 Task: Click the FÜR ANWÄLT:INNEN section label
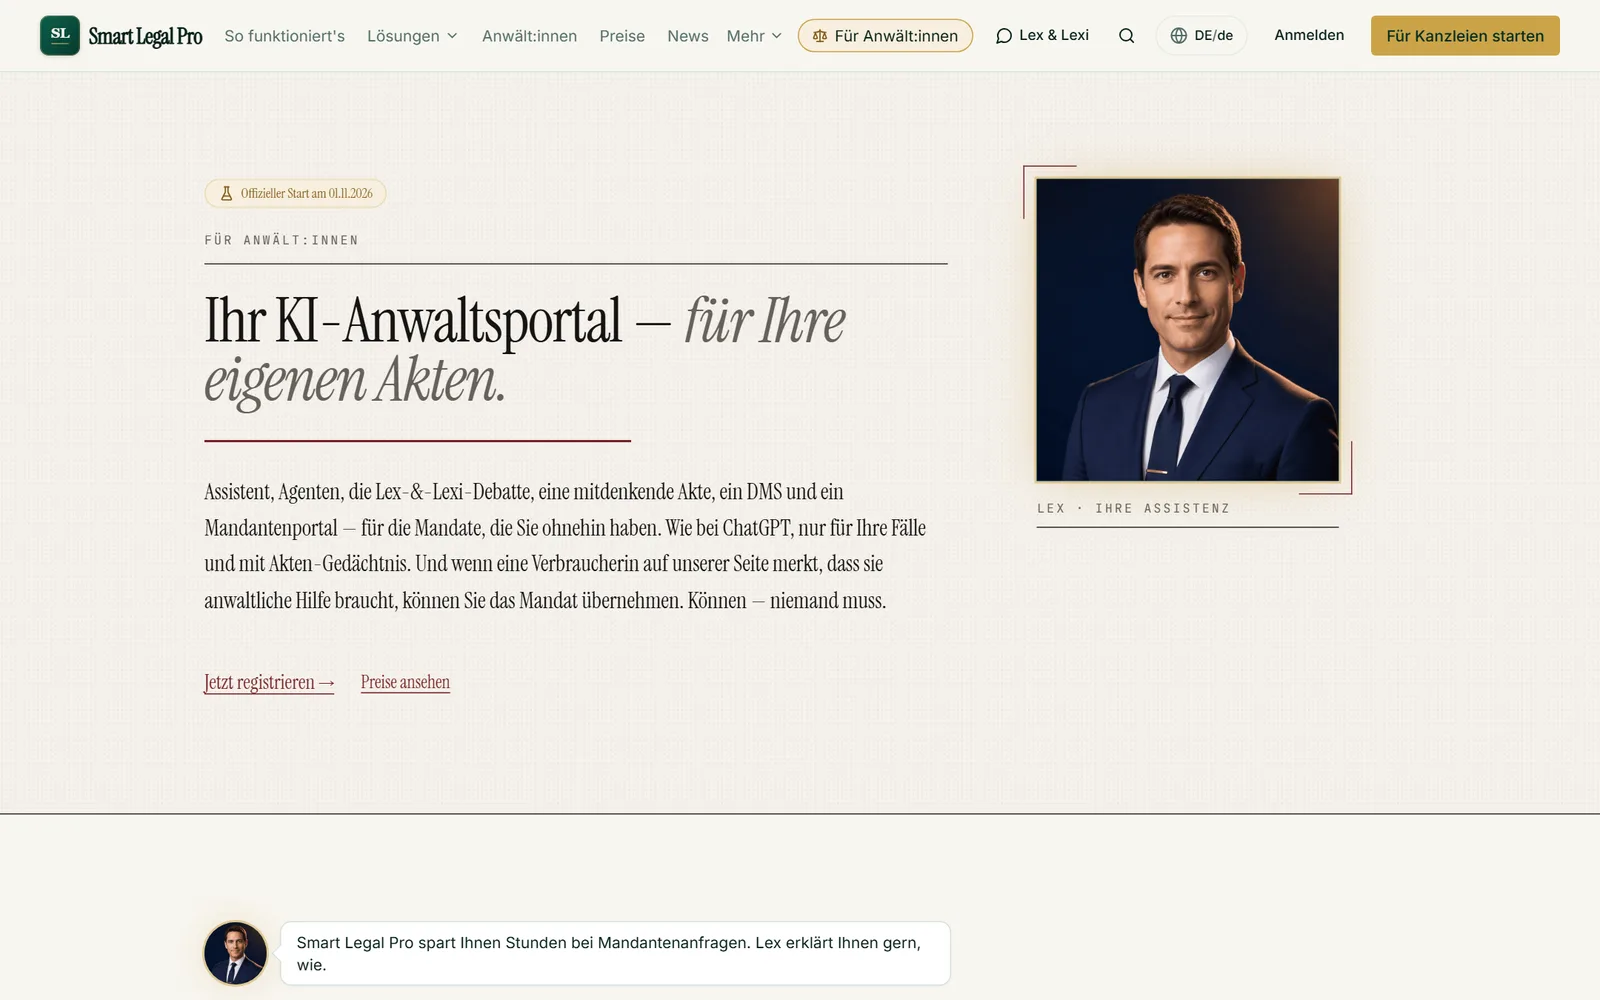[x=281, y=240]
